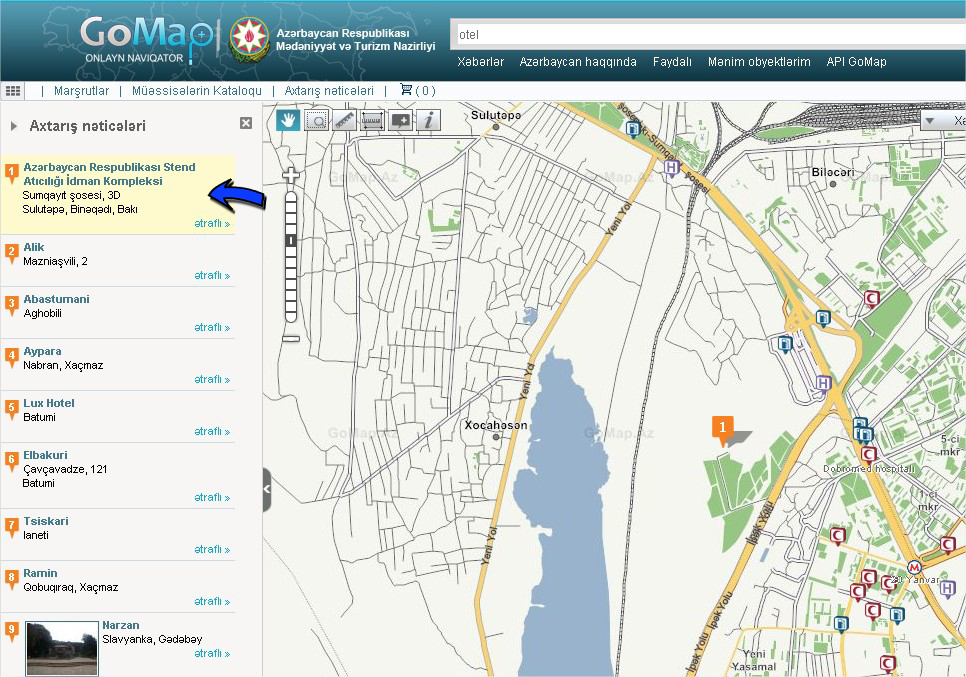Click the plus zoom in button
The height and width of the screenshot is (677, 966).
pyautogui.click(x=291, y=175)
